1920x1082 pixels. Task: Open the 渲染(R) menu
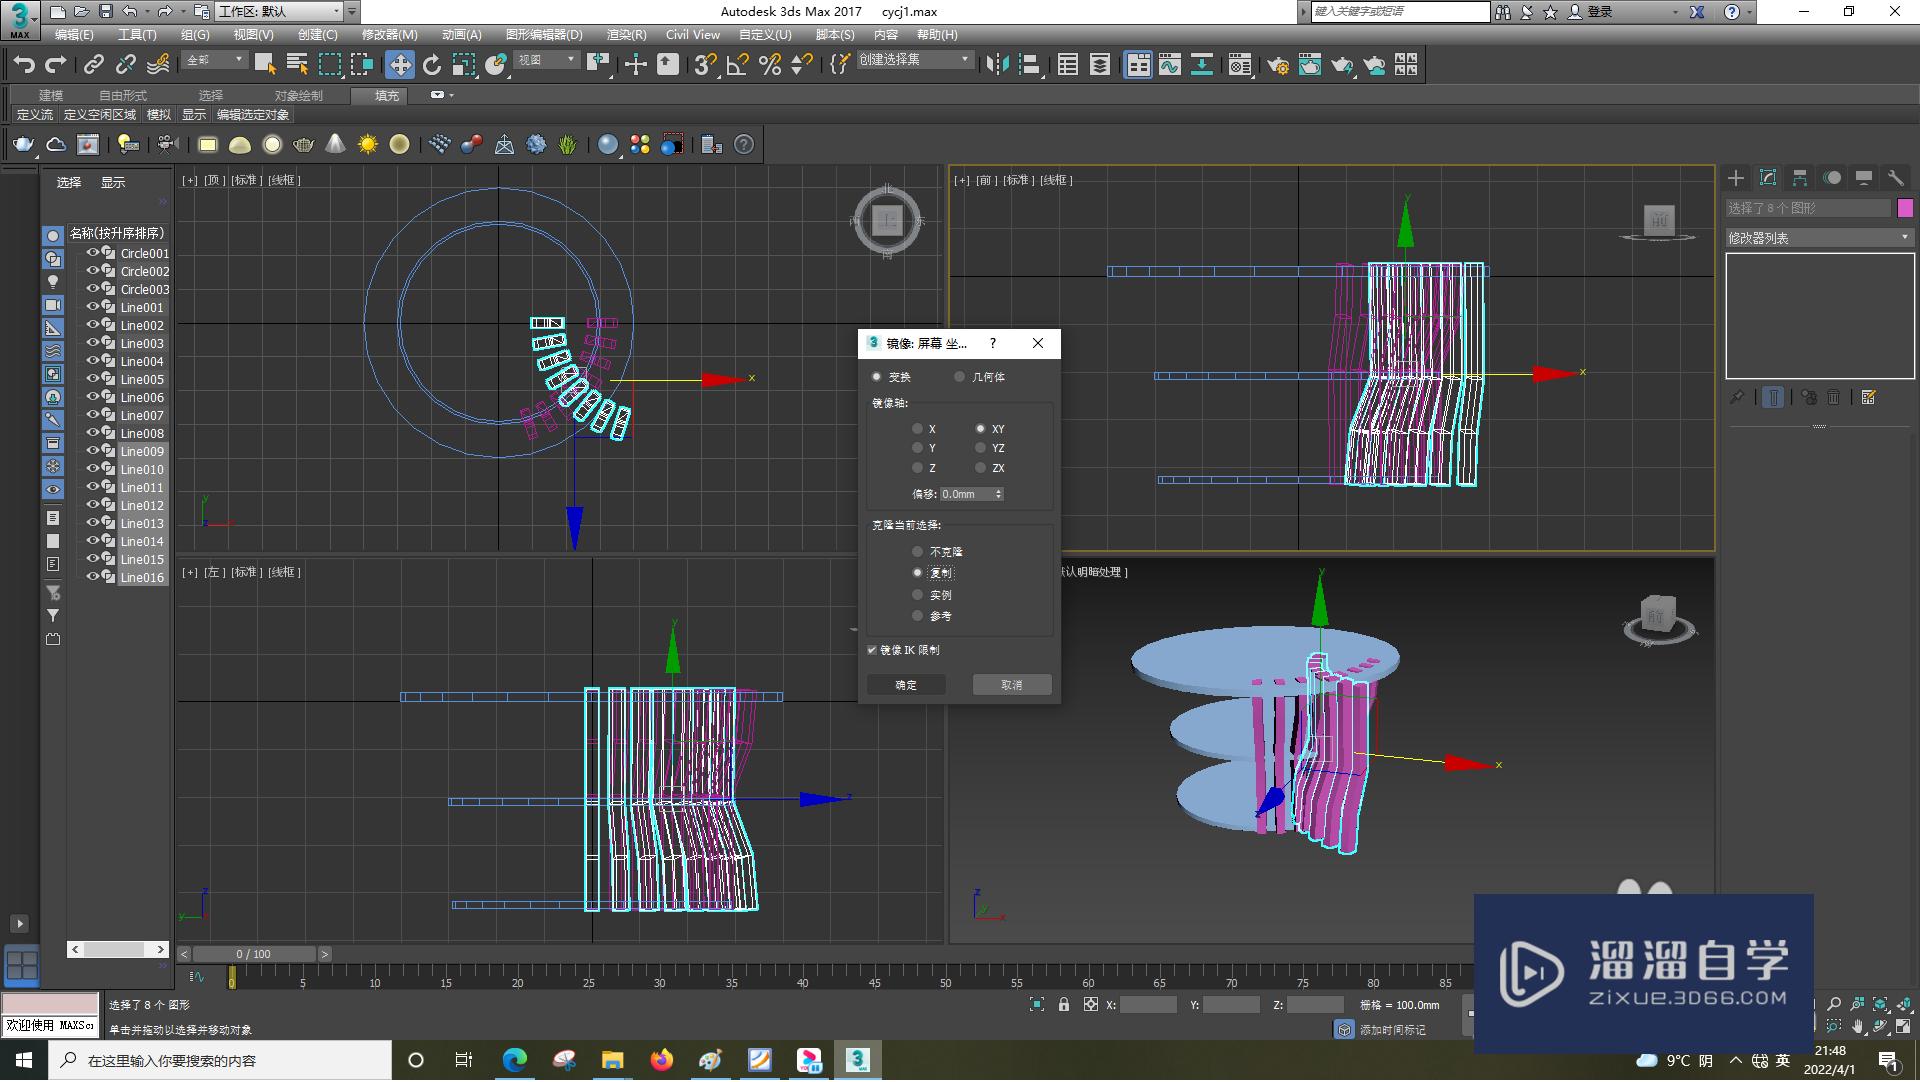coord(626,35)
